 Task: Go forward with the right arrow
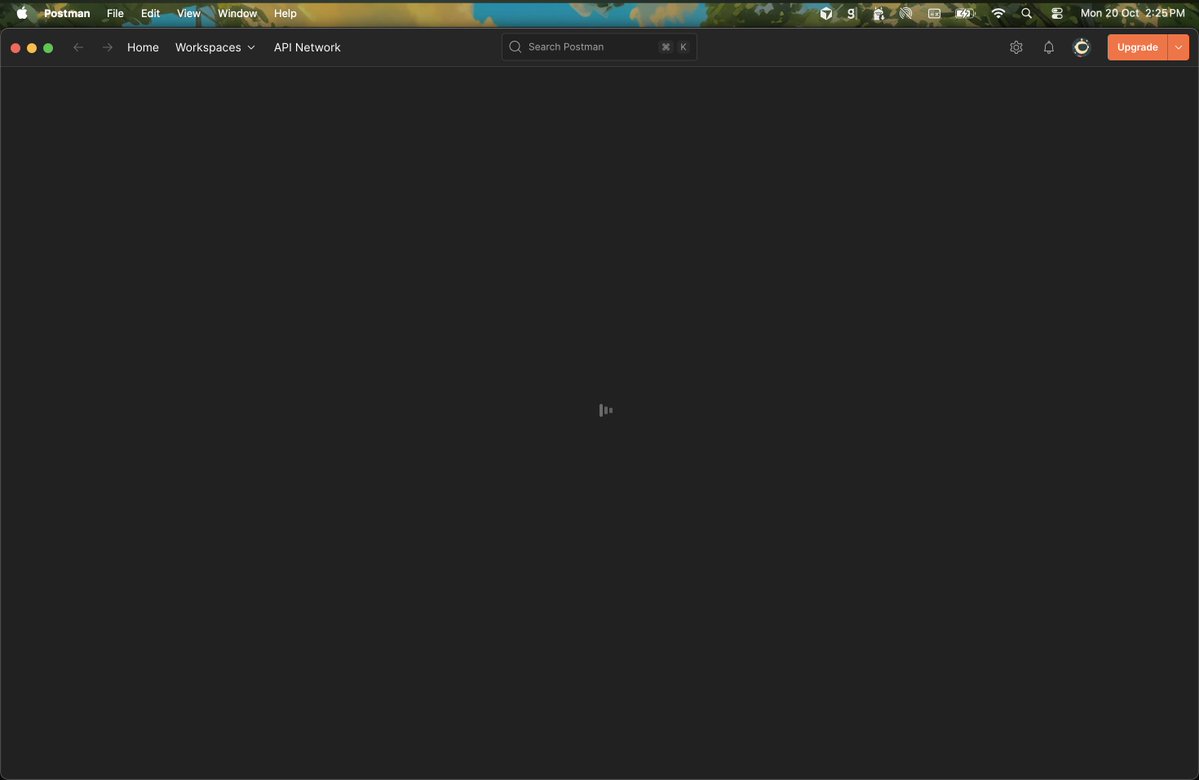tap(107, 47)
